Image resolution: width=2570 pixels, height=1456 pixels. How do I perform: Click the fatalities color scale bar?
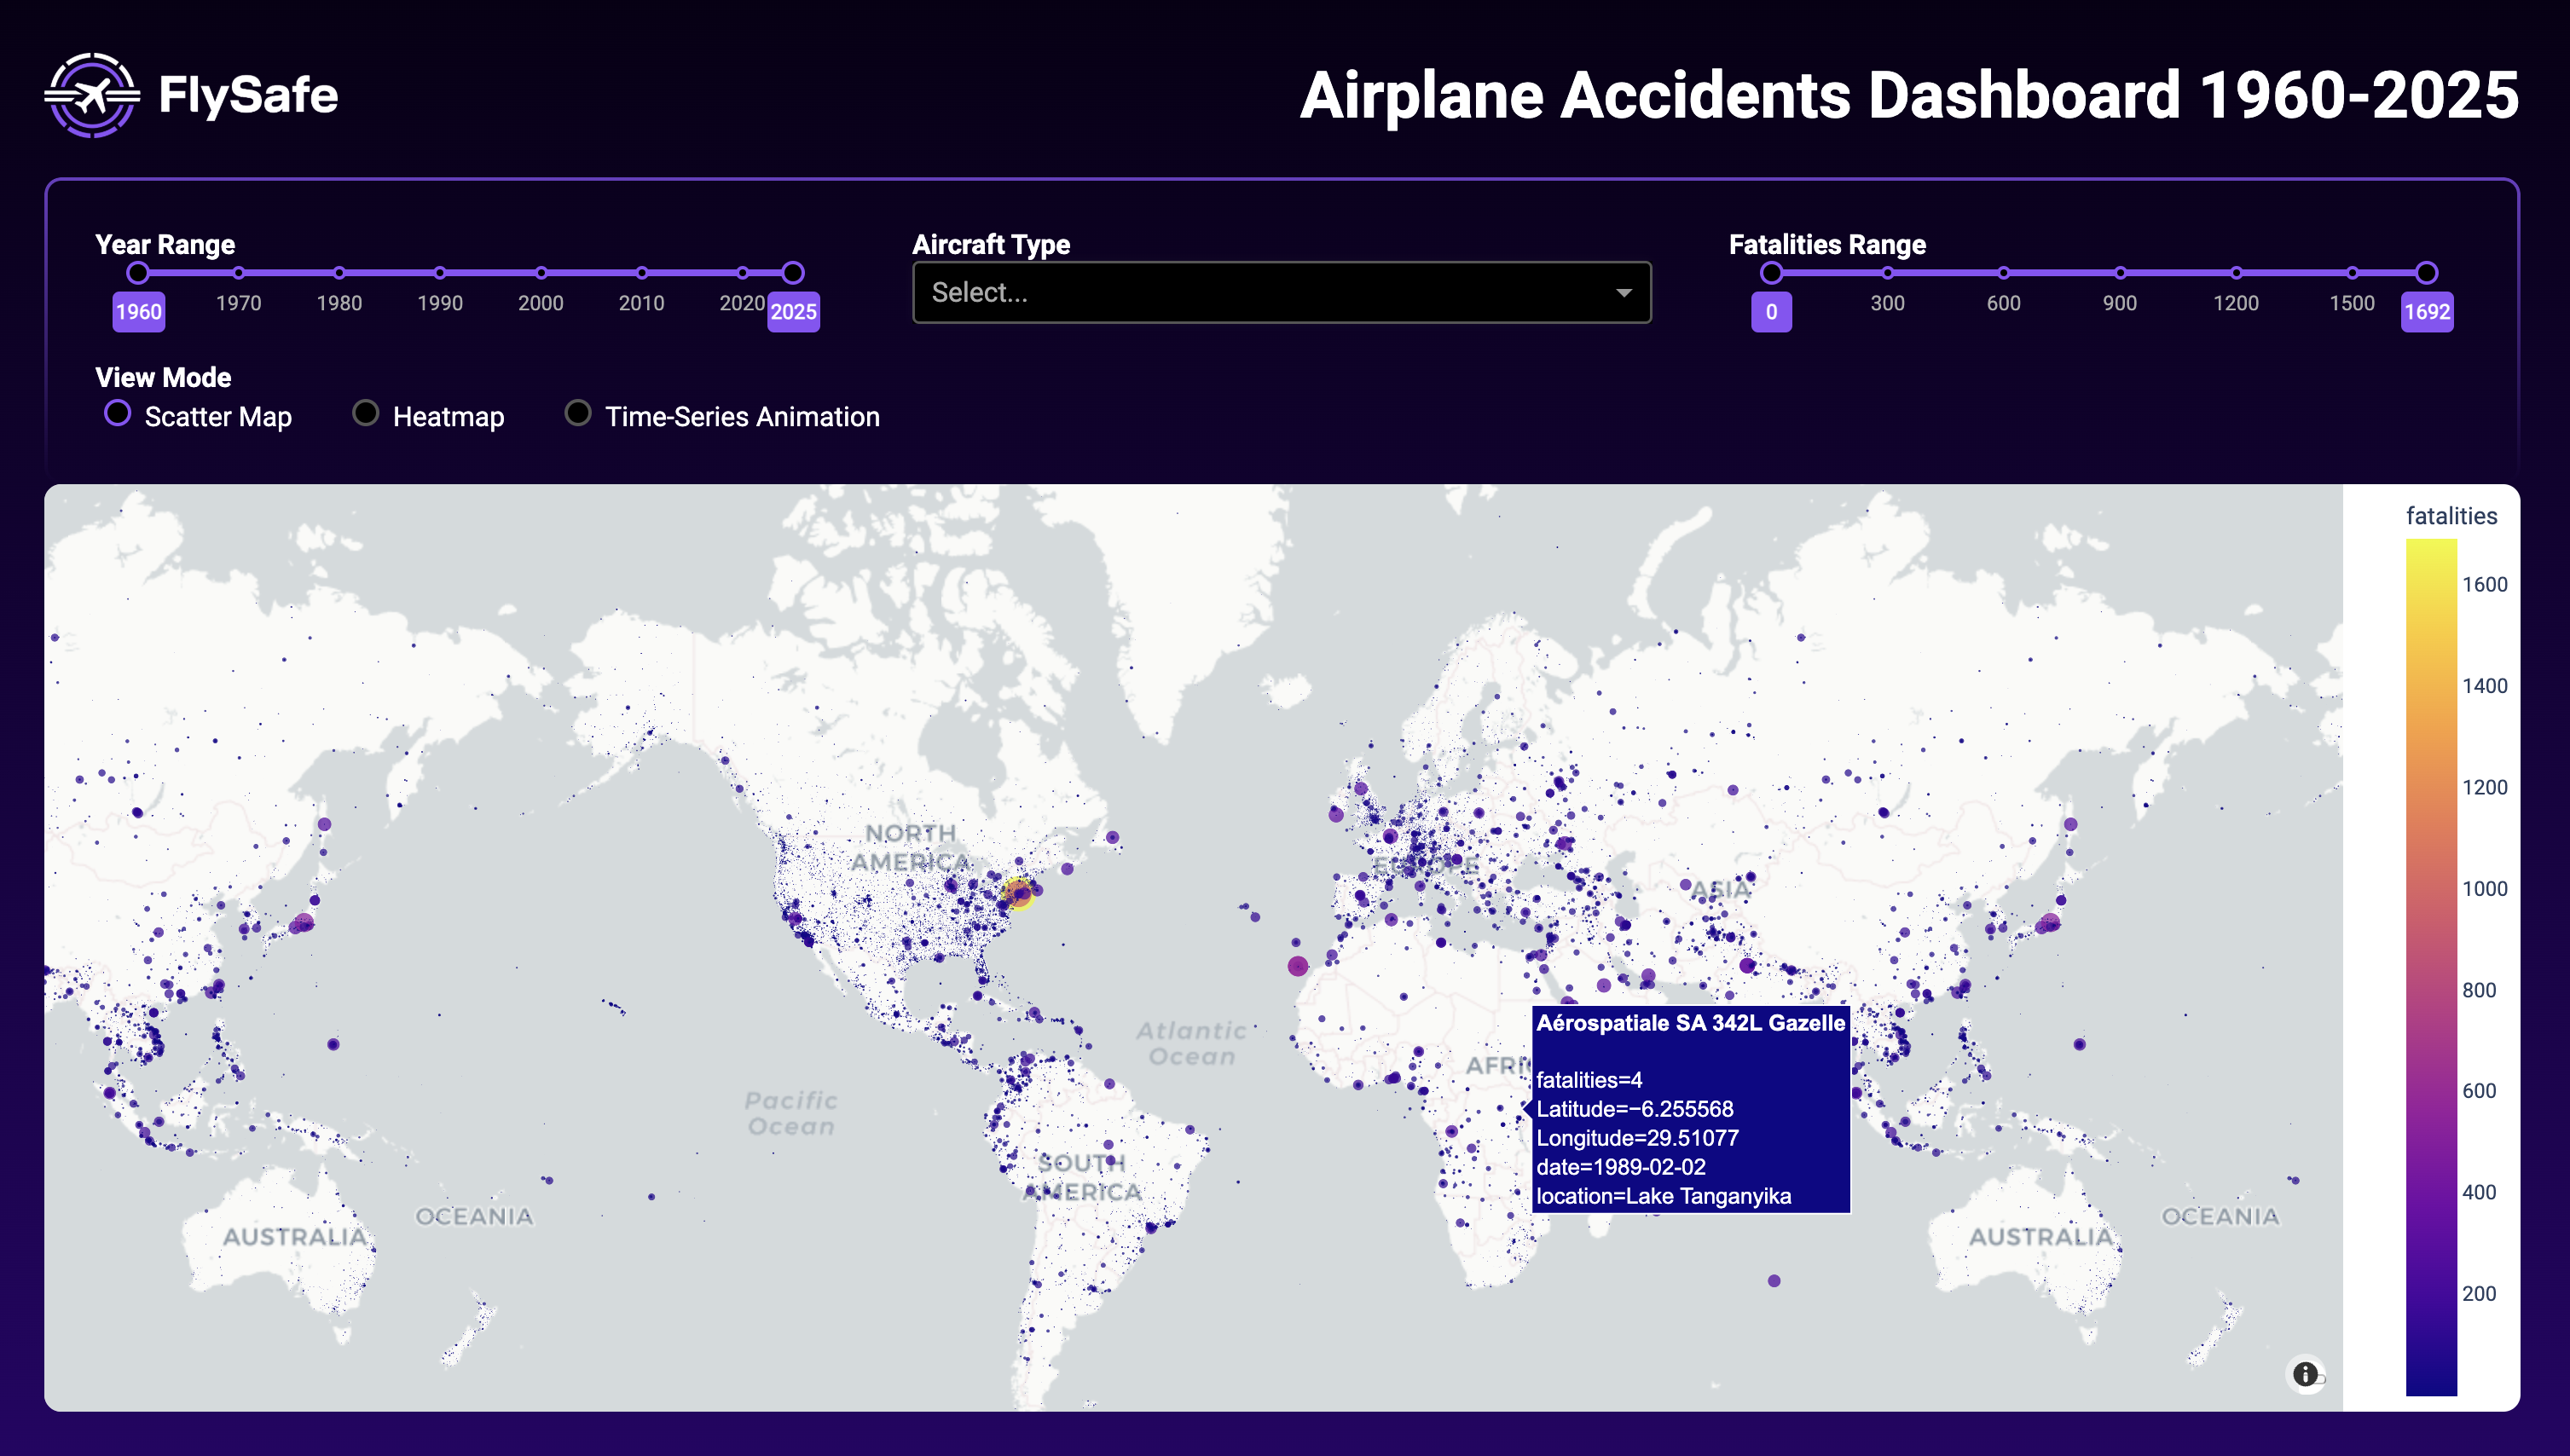click(2431, 966)
